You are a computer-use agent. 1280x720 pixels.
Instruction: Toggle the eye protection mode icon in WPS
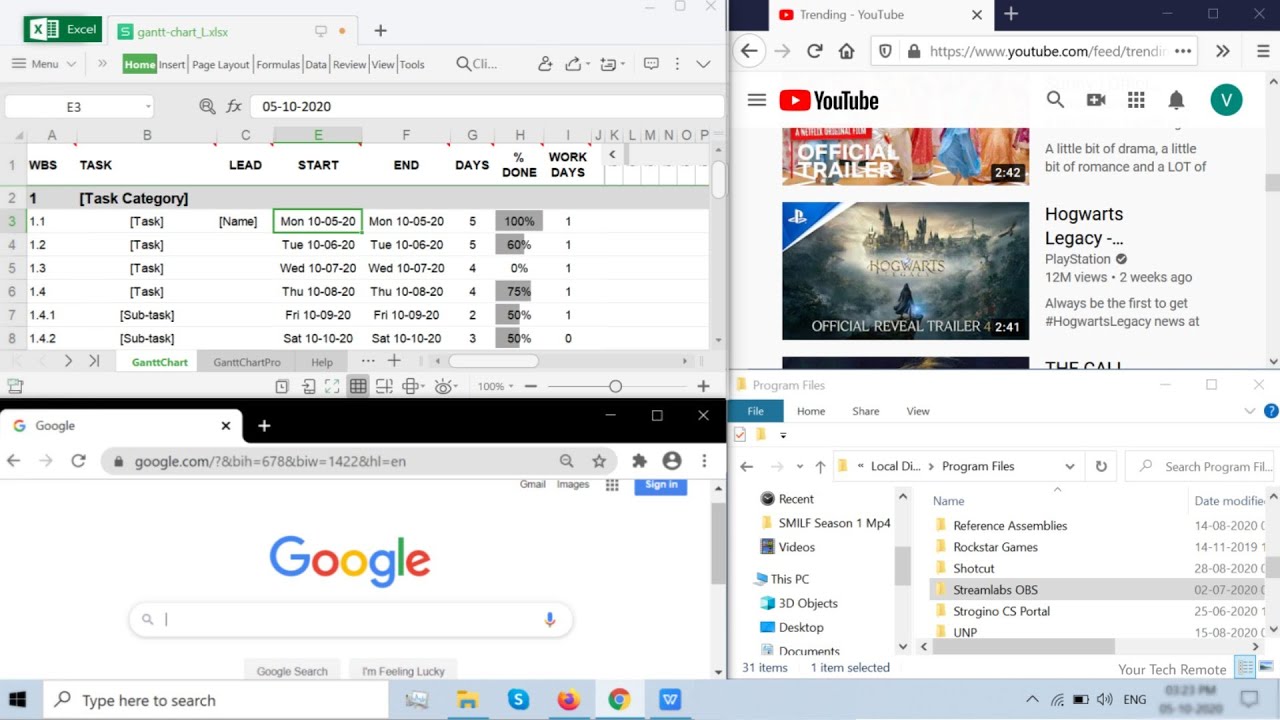click(446, 387)
